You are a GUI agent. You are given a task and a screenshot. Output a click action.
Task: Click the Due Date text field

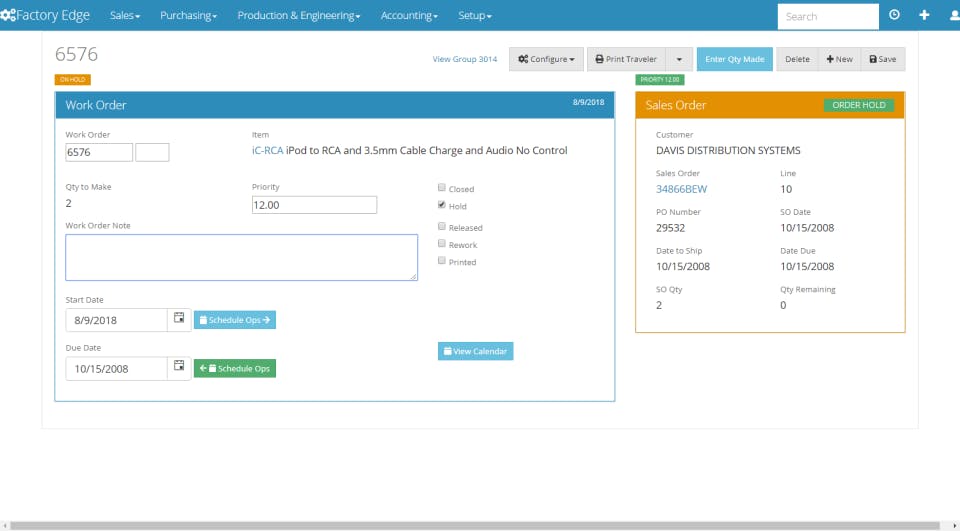click(116, 369)
